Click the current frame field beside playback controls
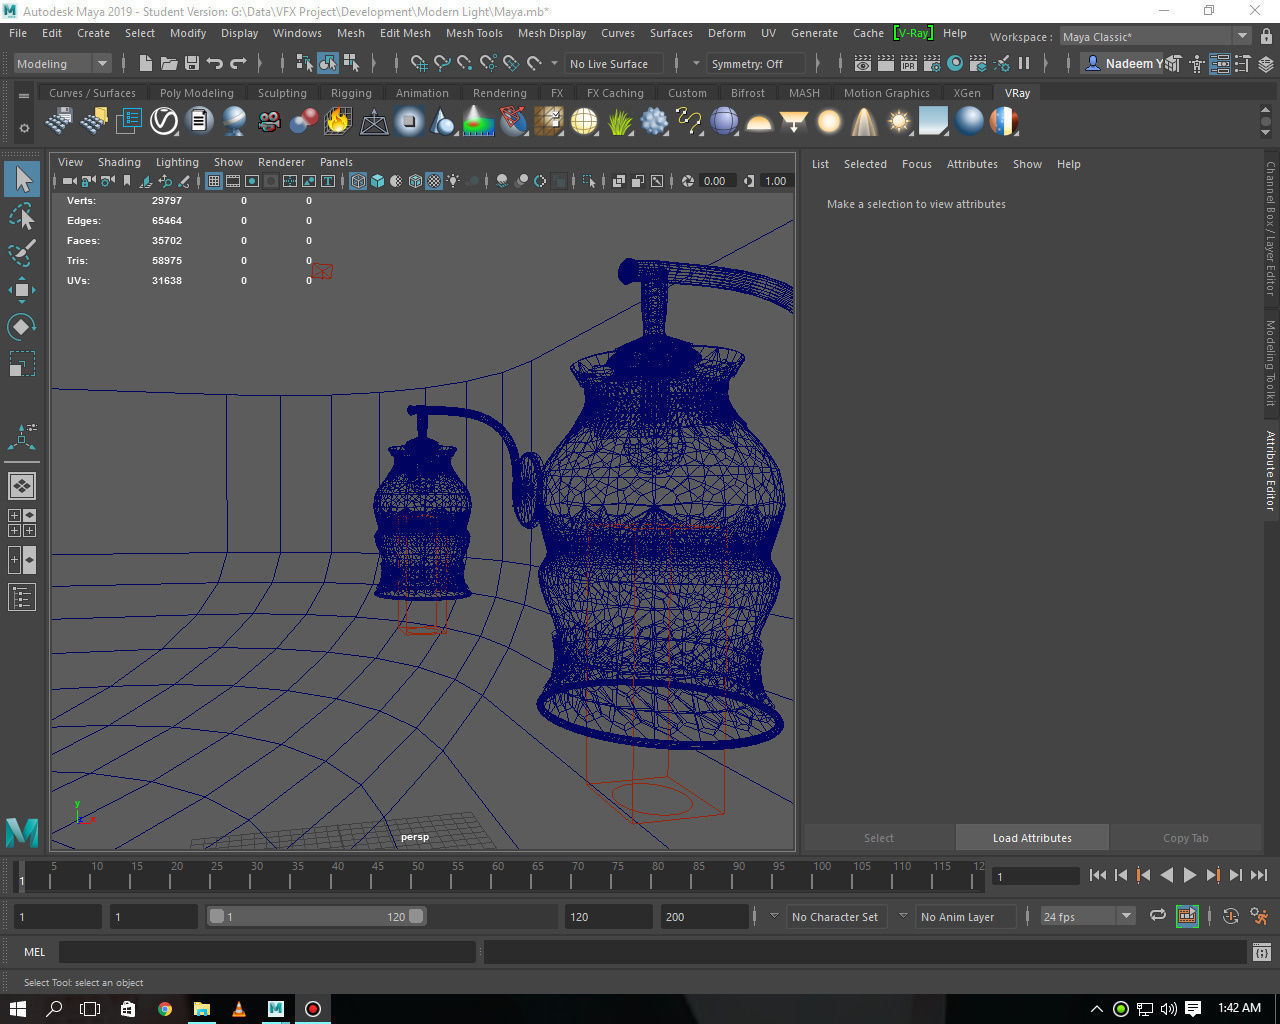This screenshot has width=1280, height=1024. 1036,876
